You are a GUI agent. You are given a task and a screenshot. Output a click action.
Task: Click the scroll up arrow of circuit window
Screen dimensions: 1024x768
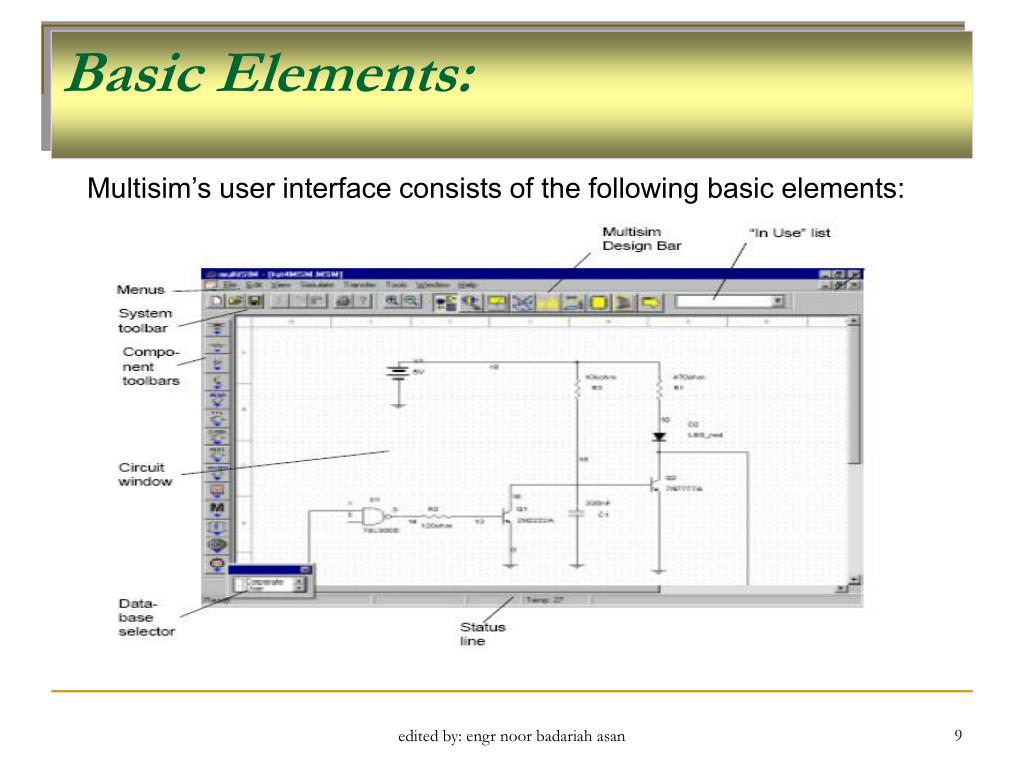click(854, 321)
